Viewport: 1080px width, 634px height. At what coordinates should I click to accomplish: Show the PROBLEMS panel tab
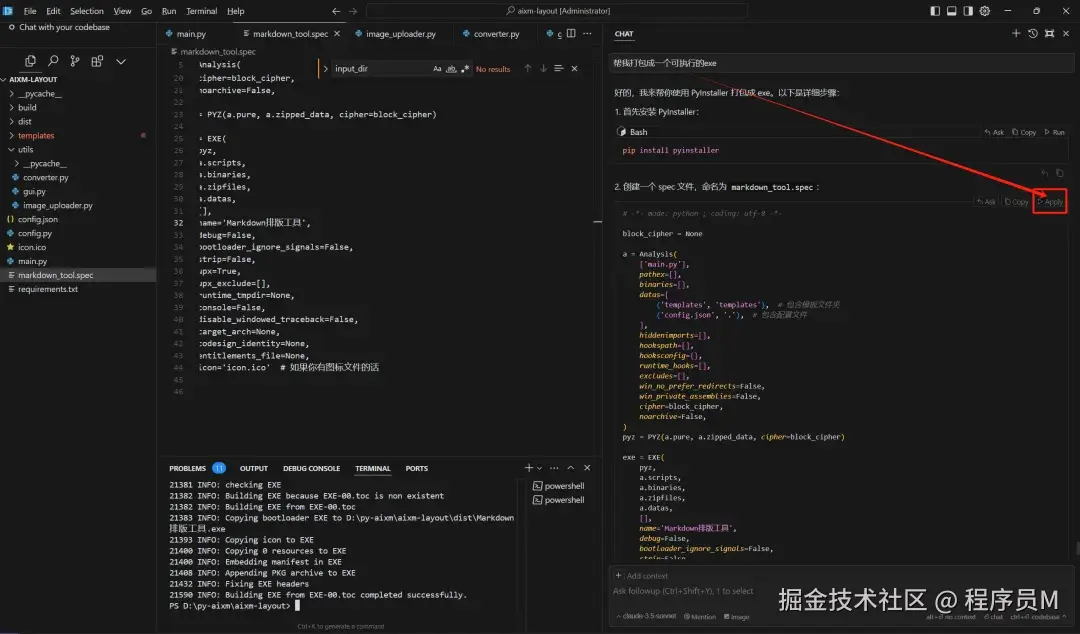coord(187,469)
